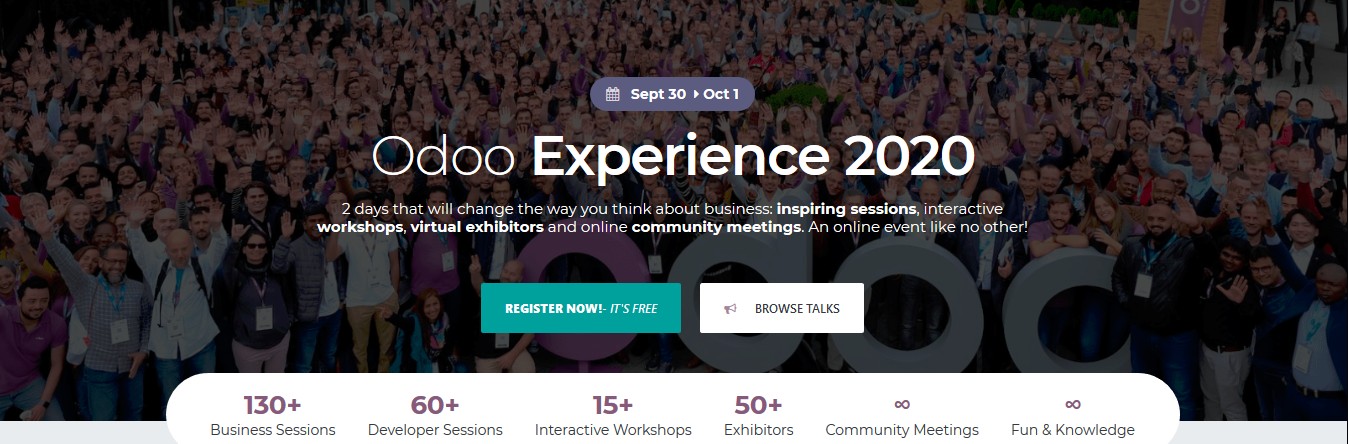The width and height of the screenshot is (1348, 444).
Task: Select the Developer Sessions label
Action: pos(435,430)
